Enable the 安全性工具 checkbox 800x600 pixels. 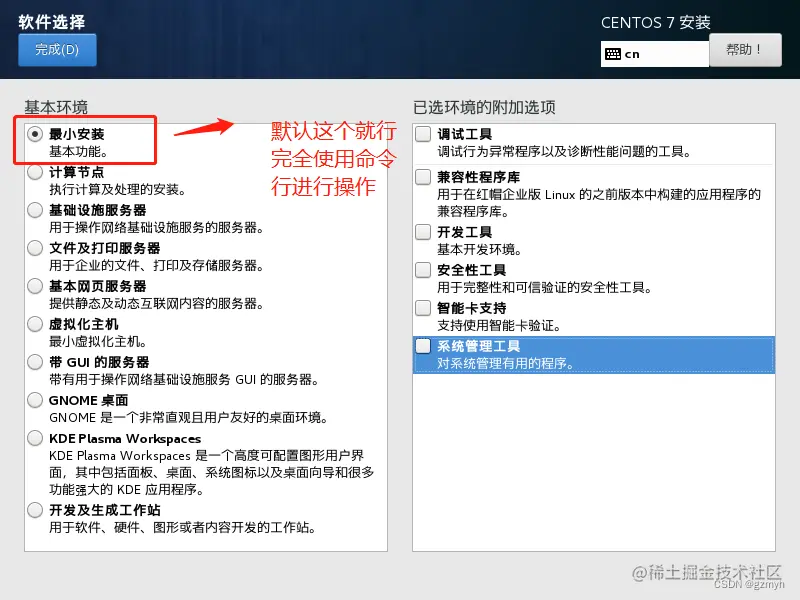(423, 270)
